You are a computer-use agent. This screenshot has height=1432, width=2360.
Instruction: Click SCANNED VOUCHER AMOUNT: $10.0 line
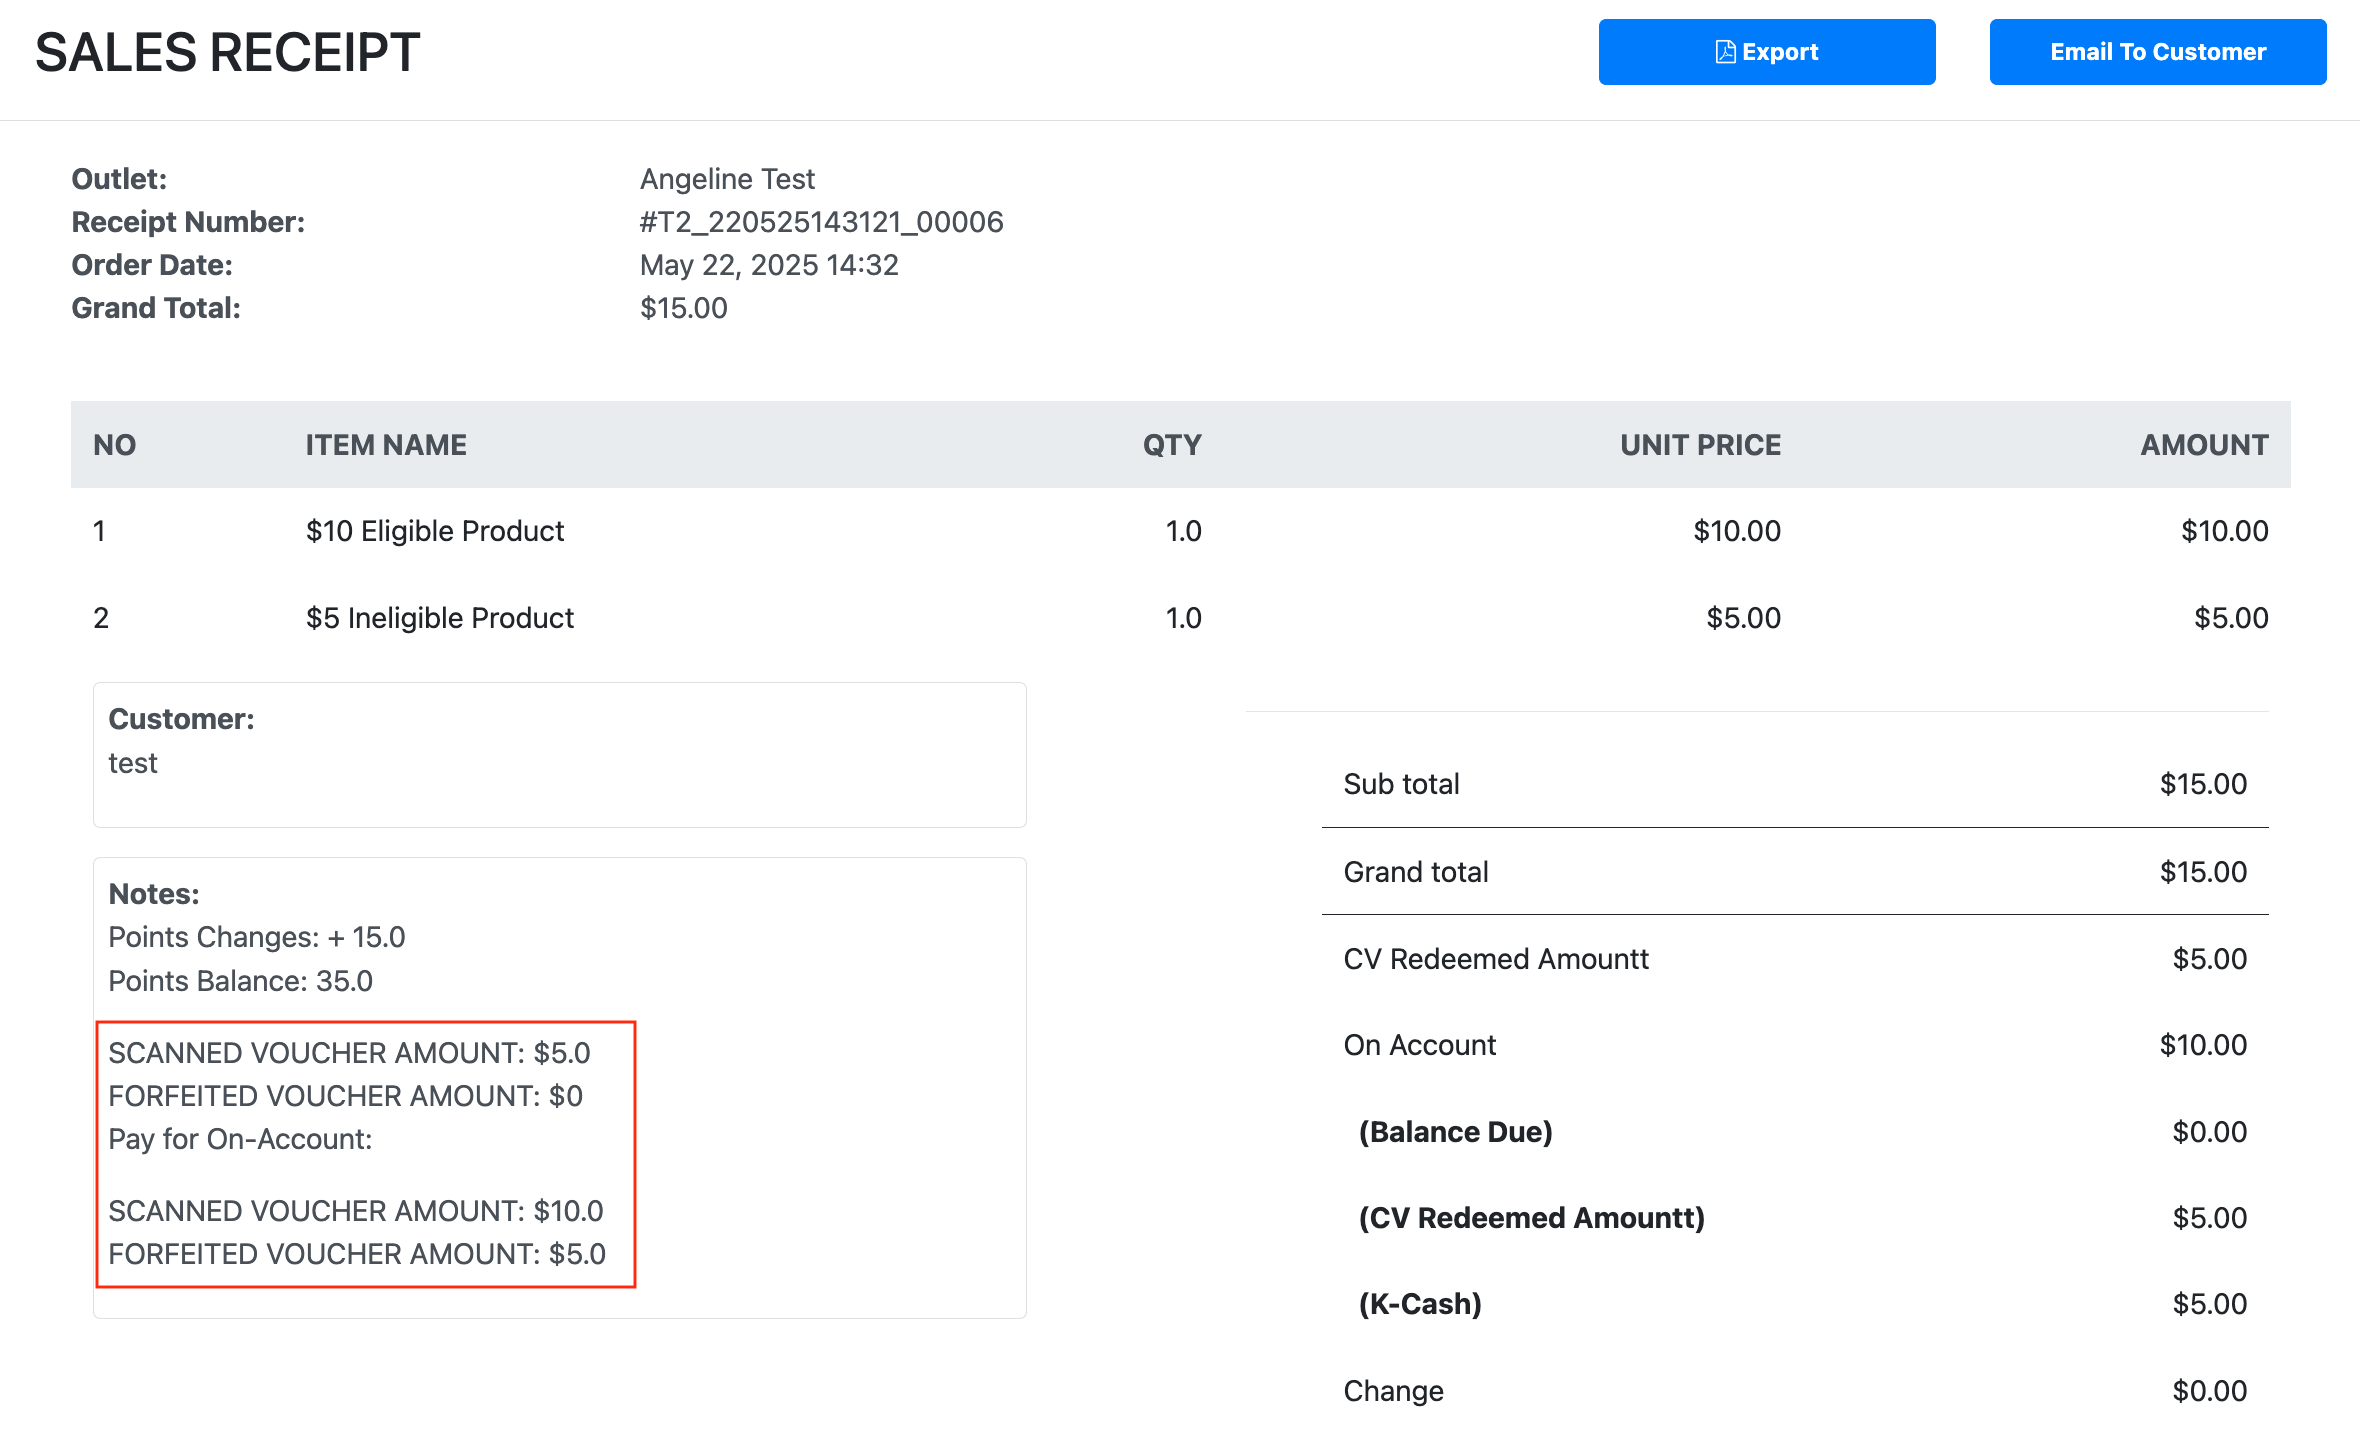pyautogui.click(x=356, y=1211)
